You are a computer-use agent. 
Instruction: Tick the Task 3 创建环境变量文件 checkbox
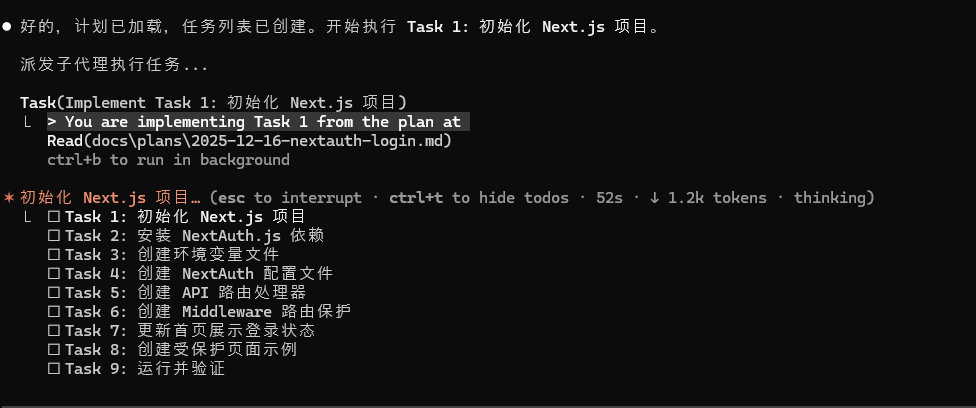pyautogui.click(x=53, y=255)
